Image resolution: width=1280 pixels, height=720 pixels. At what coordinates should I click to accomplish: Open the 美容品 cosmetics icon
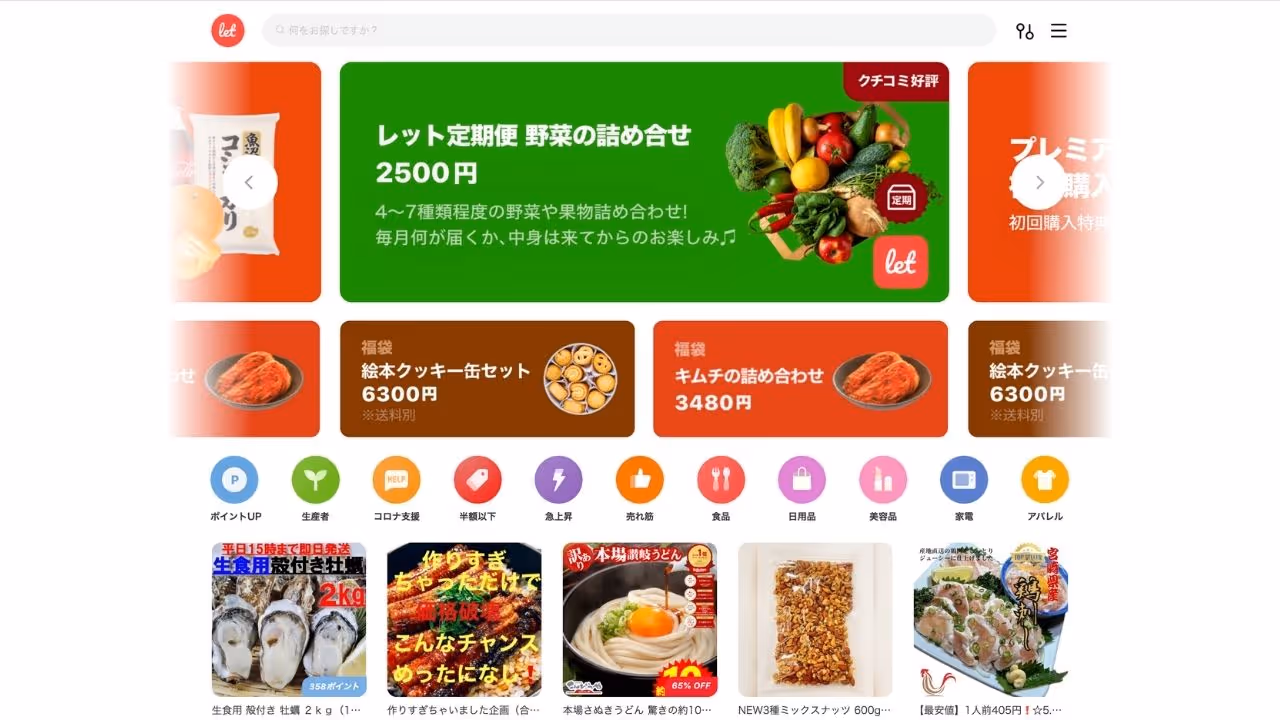coord(883,480)
